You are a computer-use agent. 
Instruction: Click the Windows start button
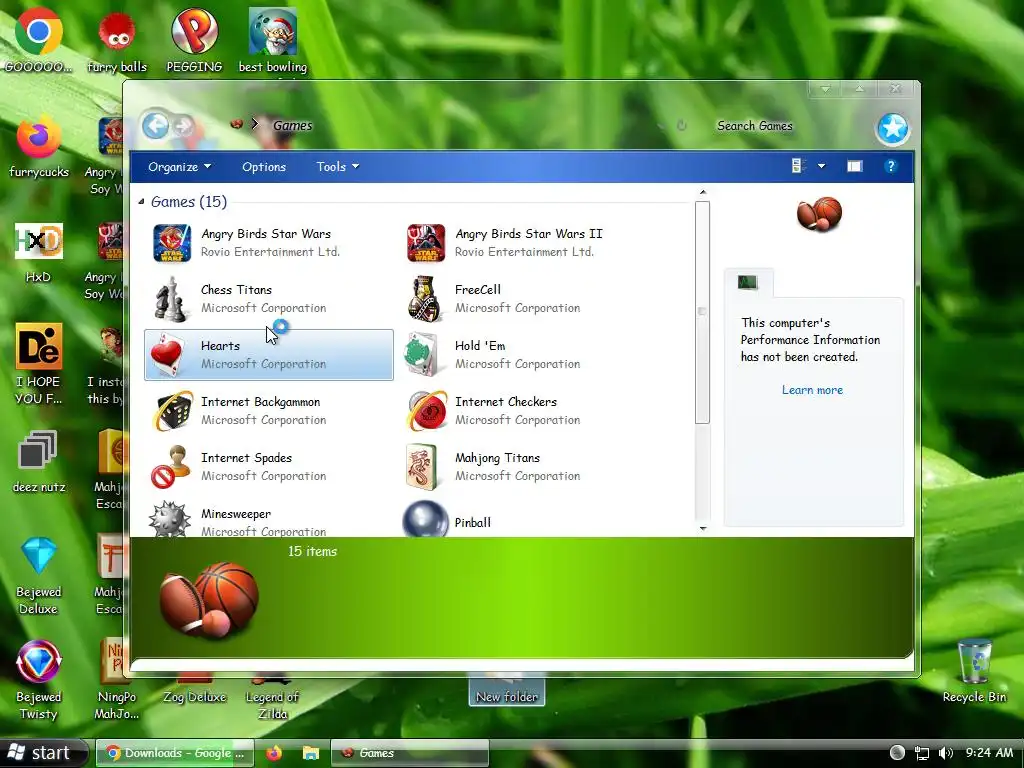coord(42,753)
